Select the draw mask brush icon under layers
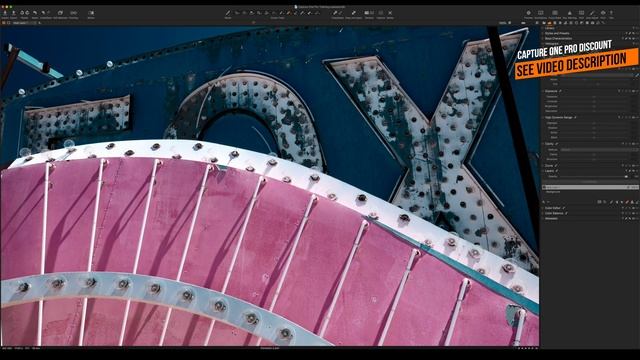This screenshot has height=360, width=640. pyautogui.click(x=611, y=202)
